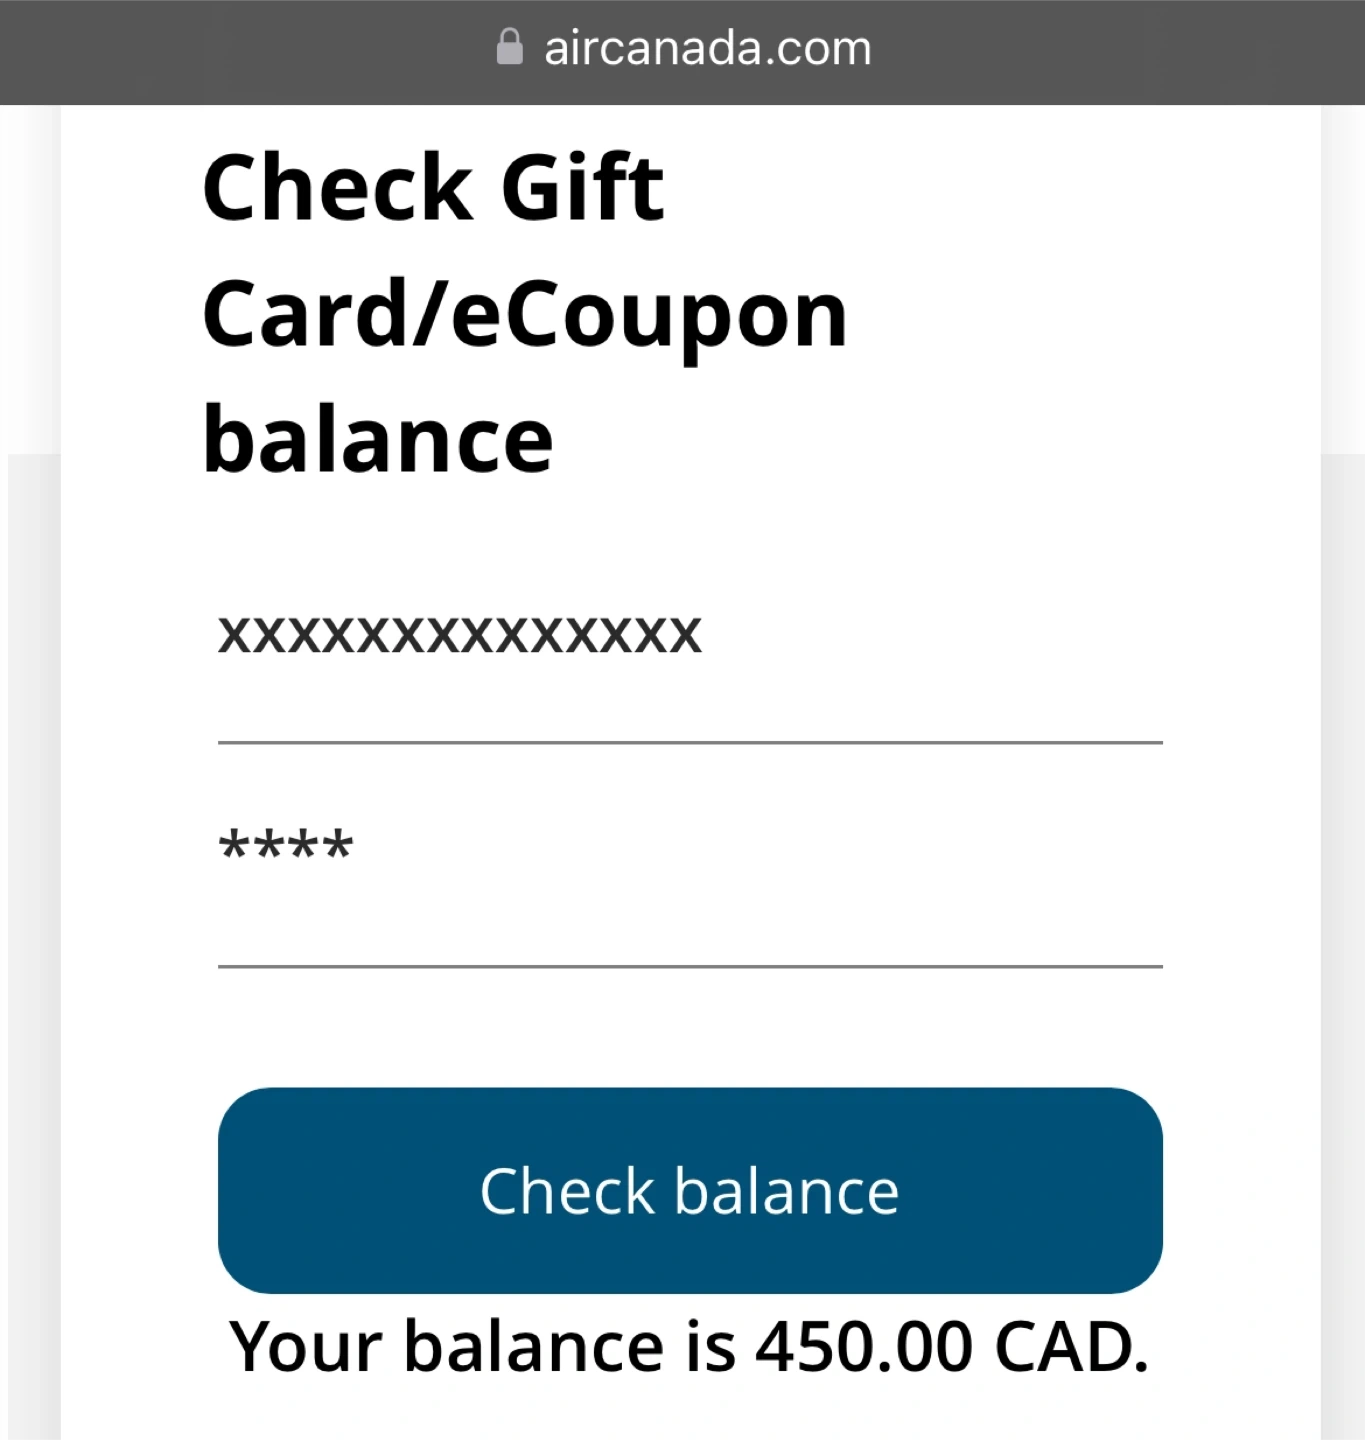This screenshot has height=1440, width=1365.
Task: Click the 'Your balance is 450.00 CAD.' message
Action: coord(688,1346)
